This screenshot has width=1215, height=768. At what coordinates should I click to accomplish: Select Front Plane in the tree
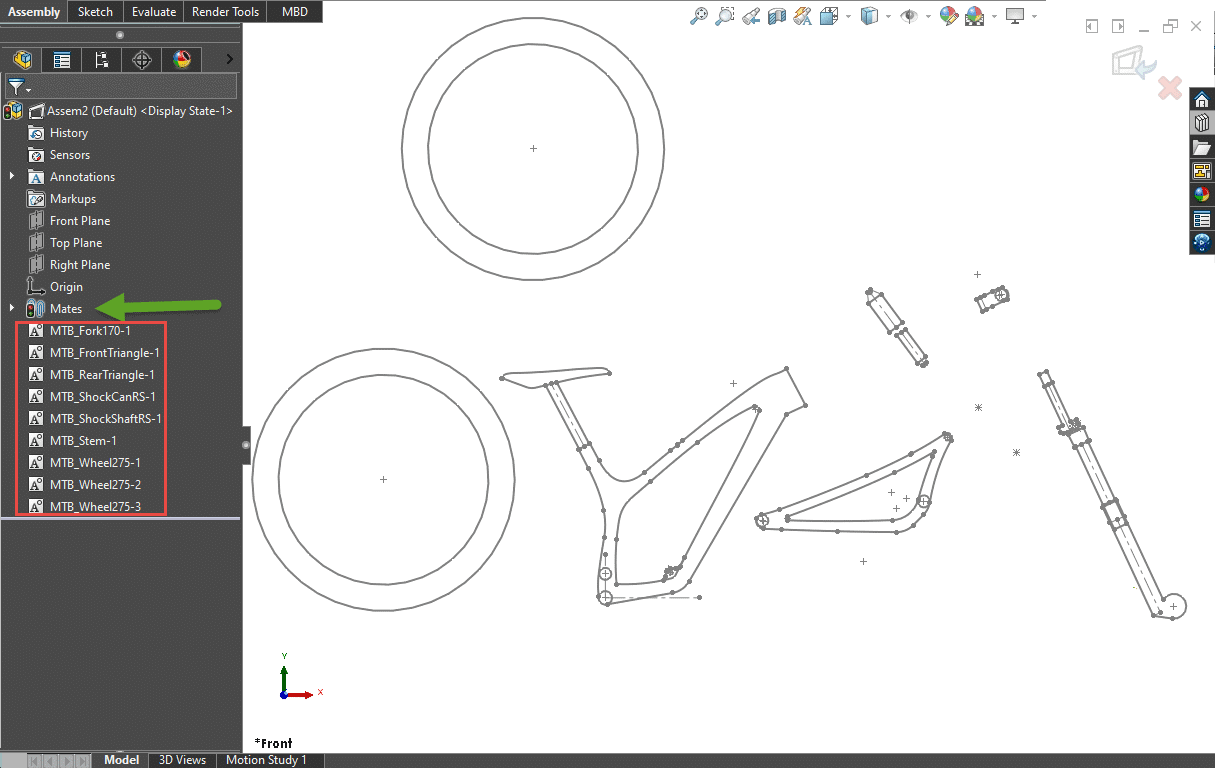point(80,221)
